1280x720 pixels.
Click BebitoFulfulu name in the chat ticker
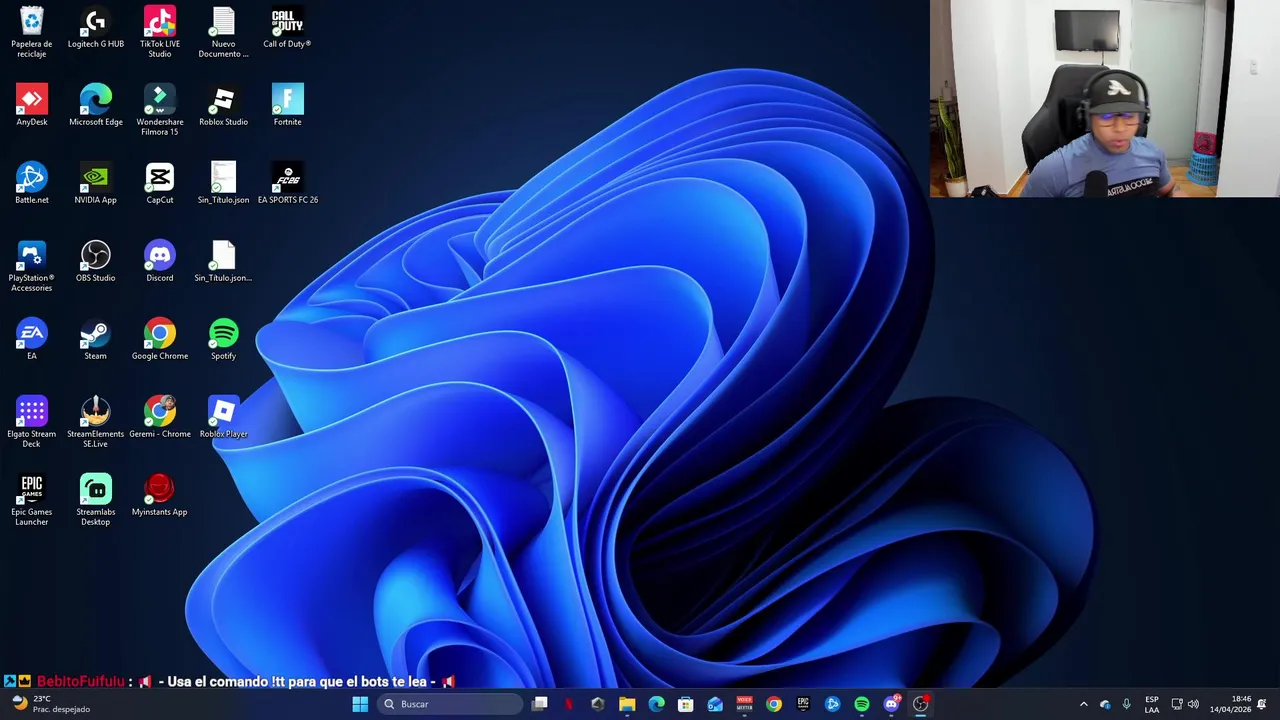(81, 681)
